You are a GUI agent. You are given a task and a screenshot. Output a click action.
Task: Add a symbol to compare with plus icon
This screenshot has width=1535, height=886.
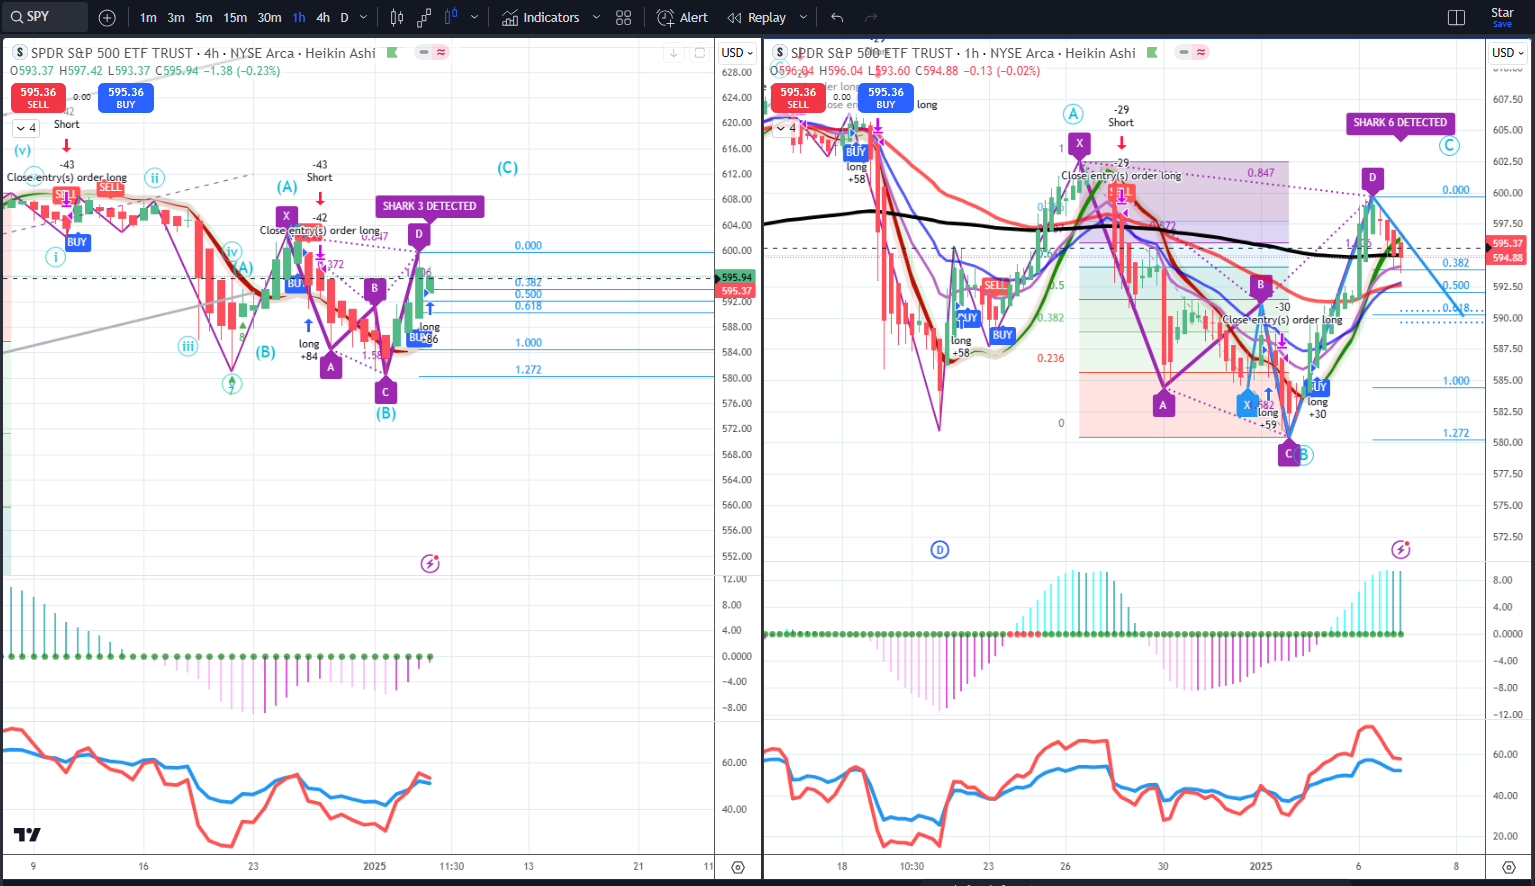(107, 17)
